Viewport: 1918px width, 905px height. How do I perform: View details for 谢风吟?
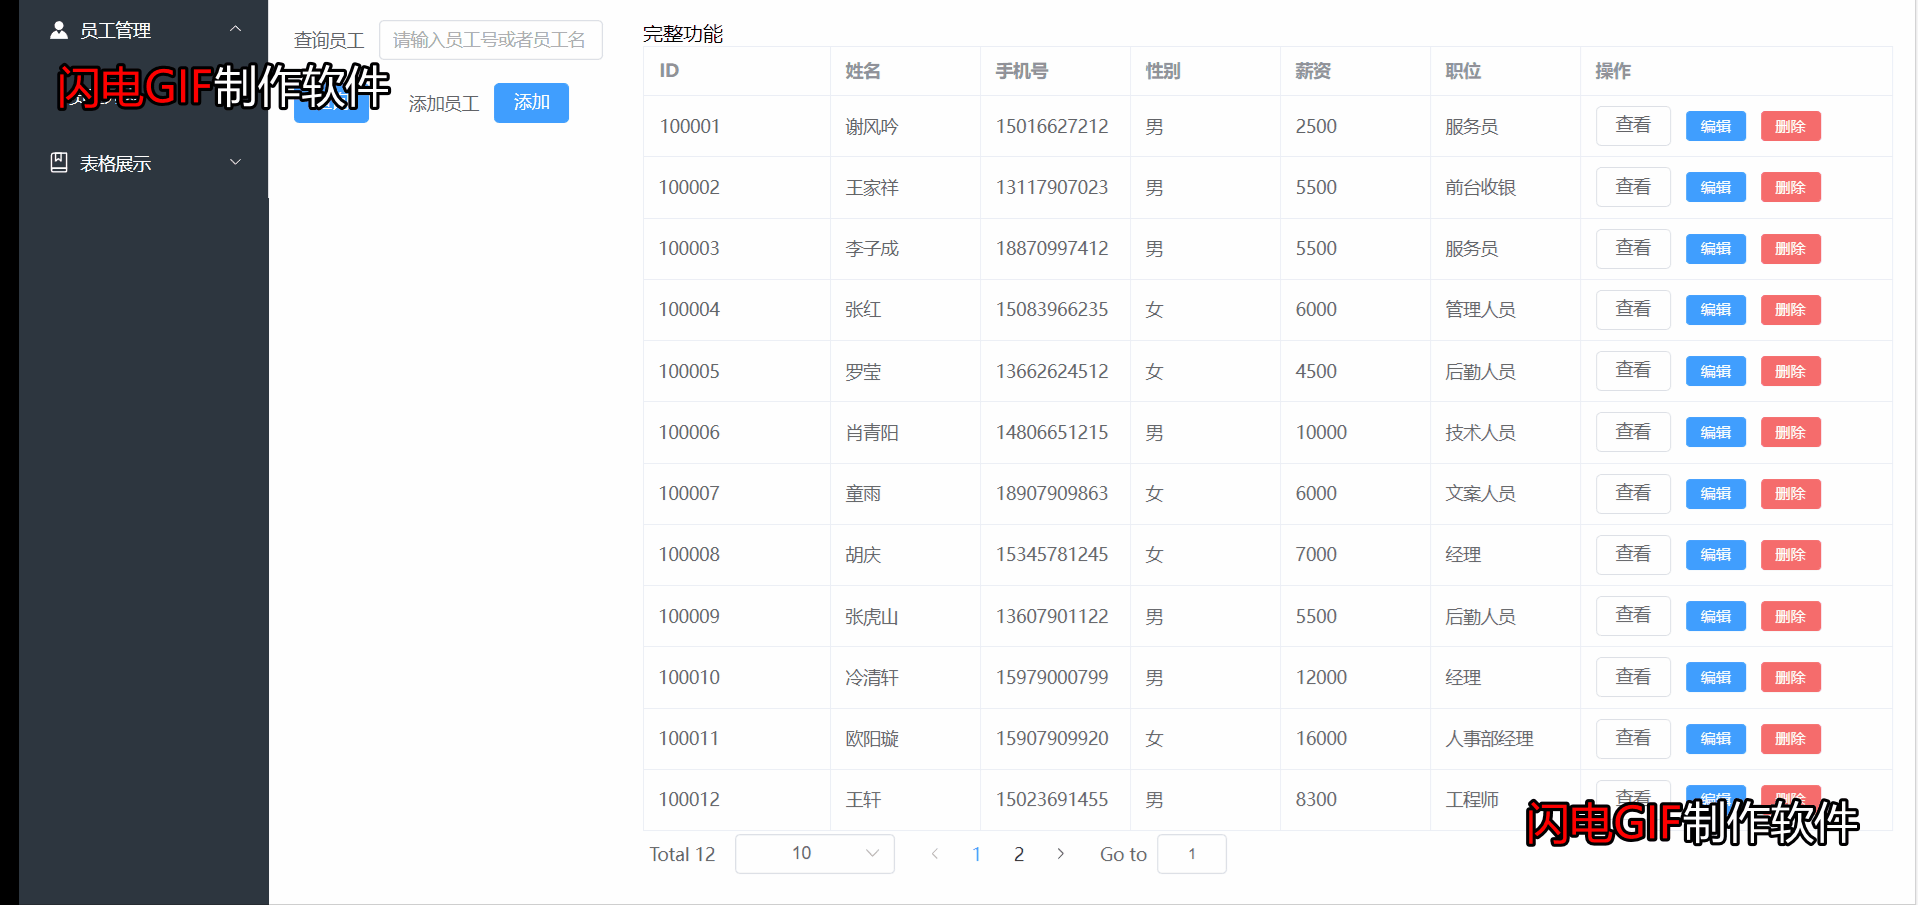(1633, 126)
